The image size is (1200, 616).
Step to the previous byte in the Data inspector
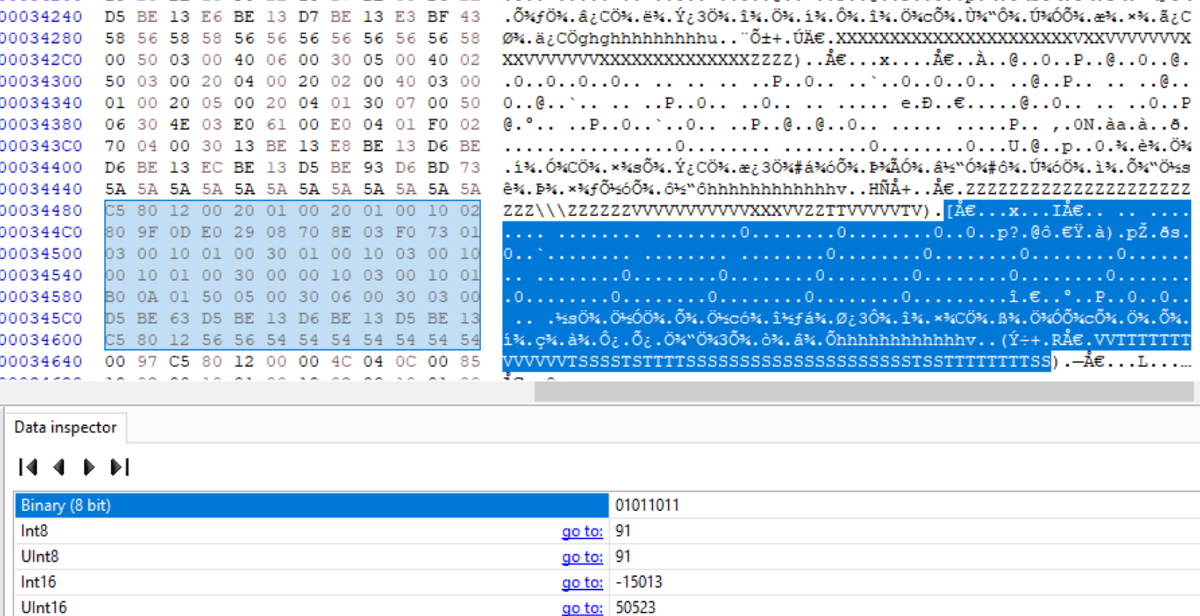click(58, 467)
